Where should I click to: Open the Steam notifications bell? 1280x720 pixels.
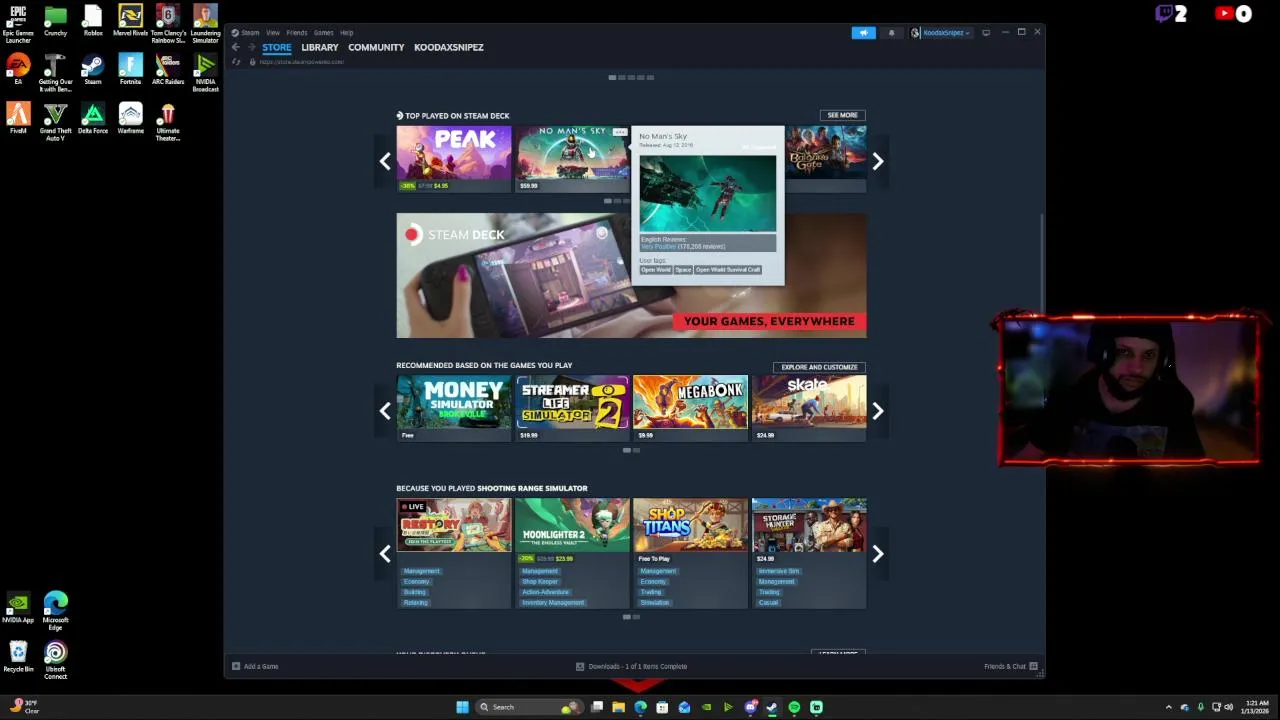[892, 33]
